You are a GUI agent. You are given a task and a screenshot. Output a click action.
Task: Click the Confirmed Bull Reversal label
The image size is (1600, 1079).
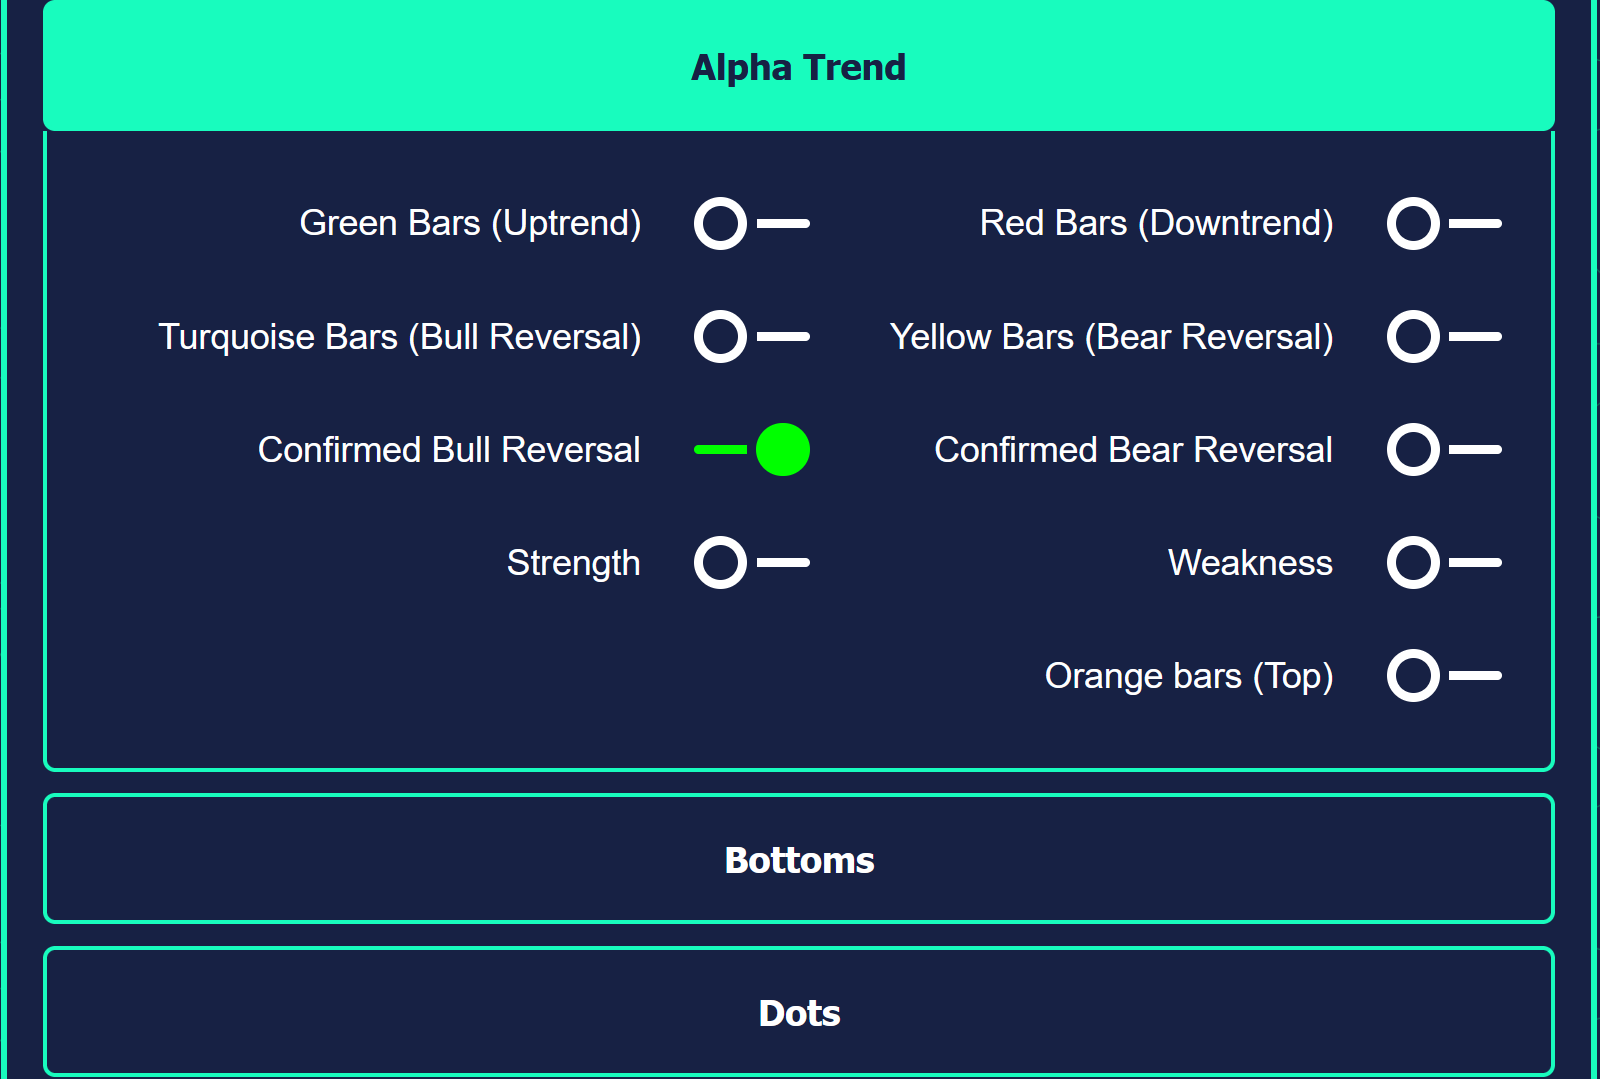pyautogui.click(x=449, y=450)
